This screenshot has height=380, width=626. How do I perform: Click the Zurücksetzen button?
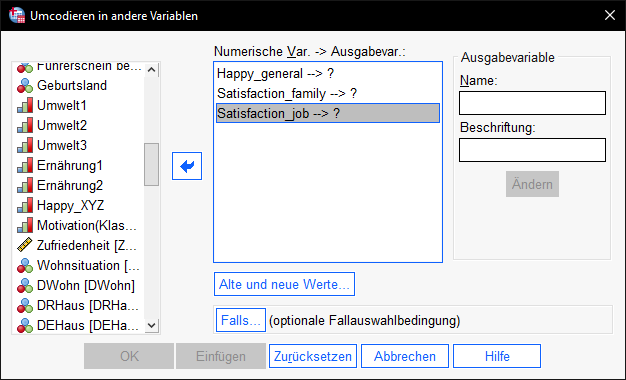pos(313,356)
